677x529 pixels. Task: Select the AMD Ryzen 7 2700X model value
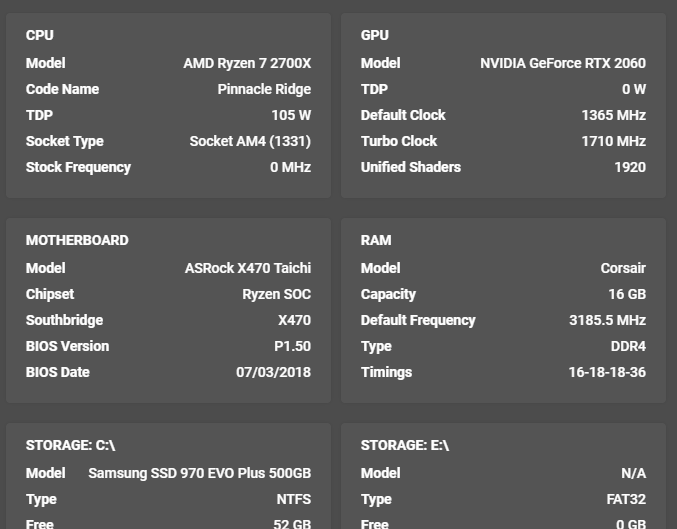[x=247, y=63]
